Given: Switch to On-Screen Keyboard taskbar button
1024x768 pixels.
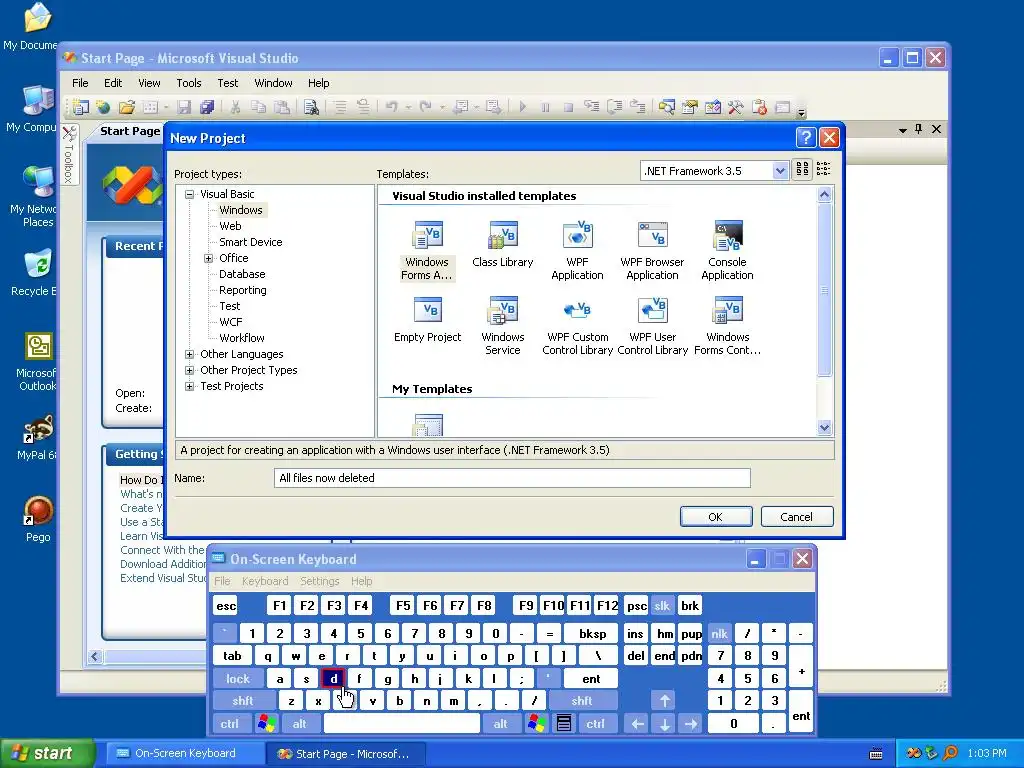Looking at the screenshot, I should [x=184, y=754].
